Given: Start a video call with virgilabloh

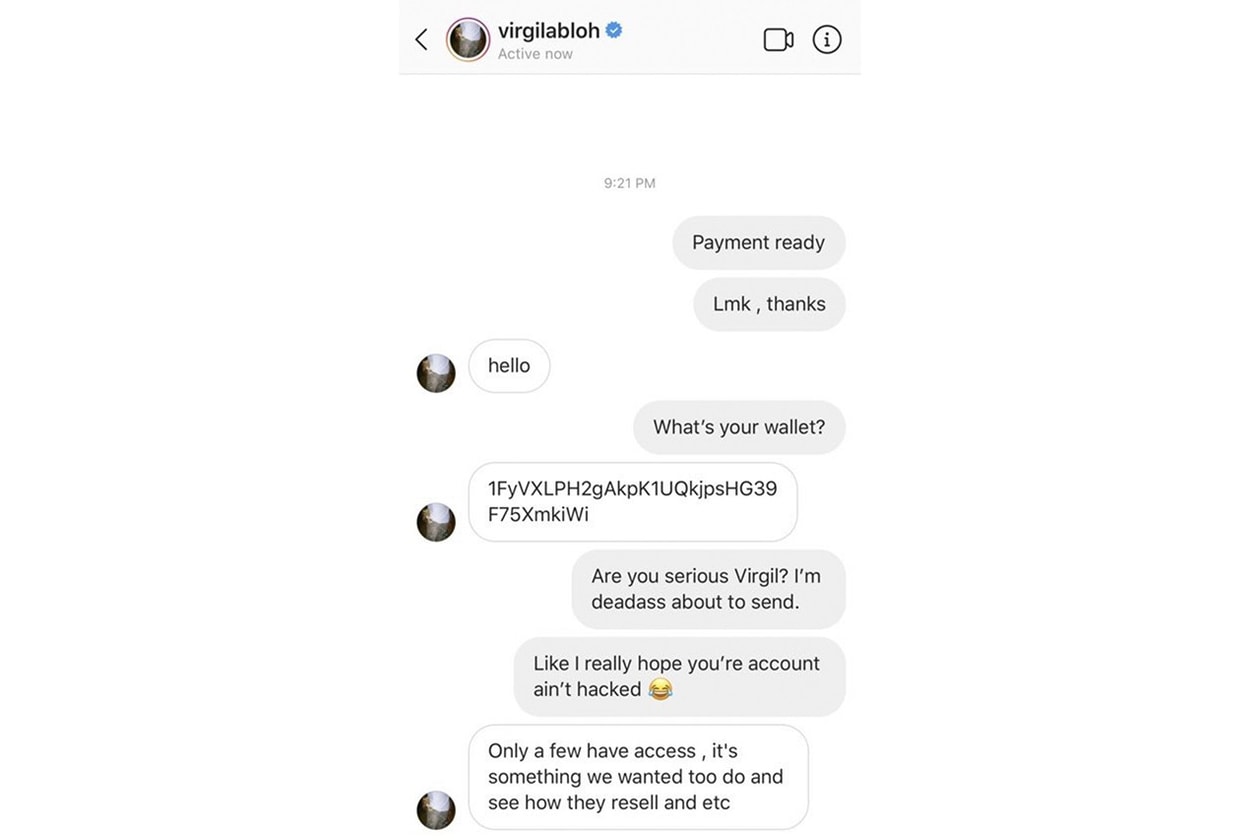Looking at the screenshot, I should point(778,38).
